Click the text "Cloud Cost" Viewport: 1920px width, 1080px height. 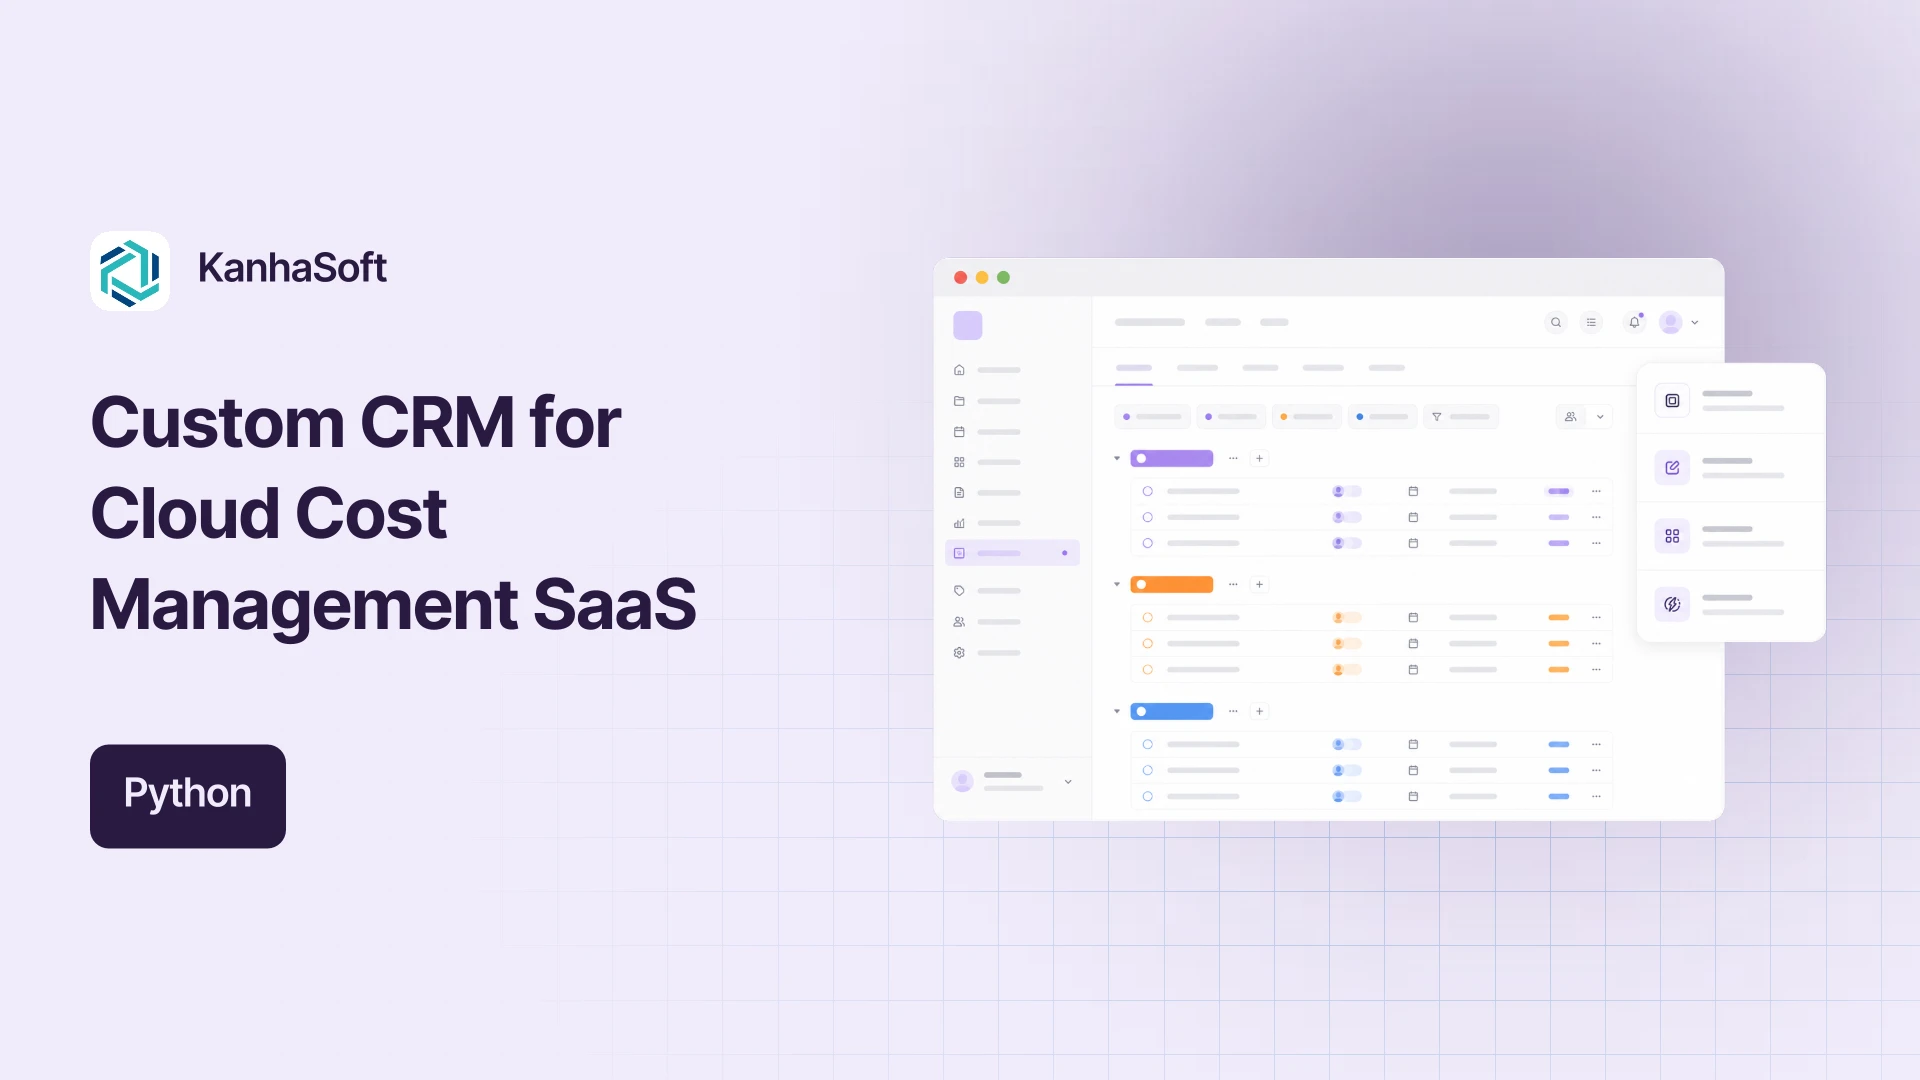(x=269, y=514)
